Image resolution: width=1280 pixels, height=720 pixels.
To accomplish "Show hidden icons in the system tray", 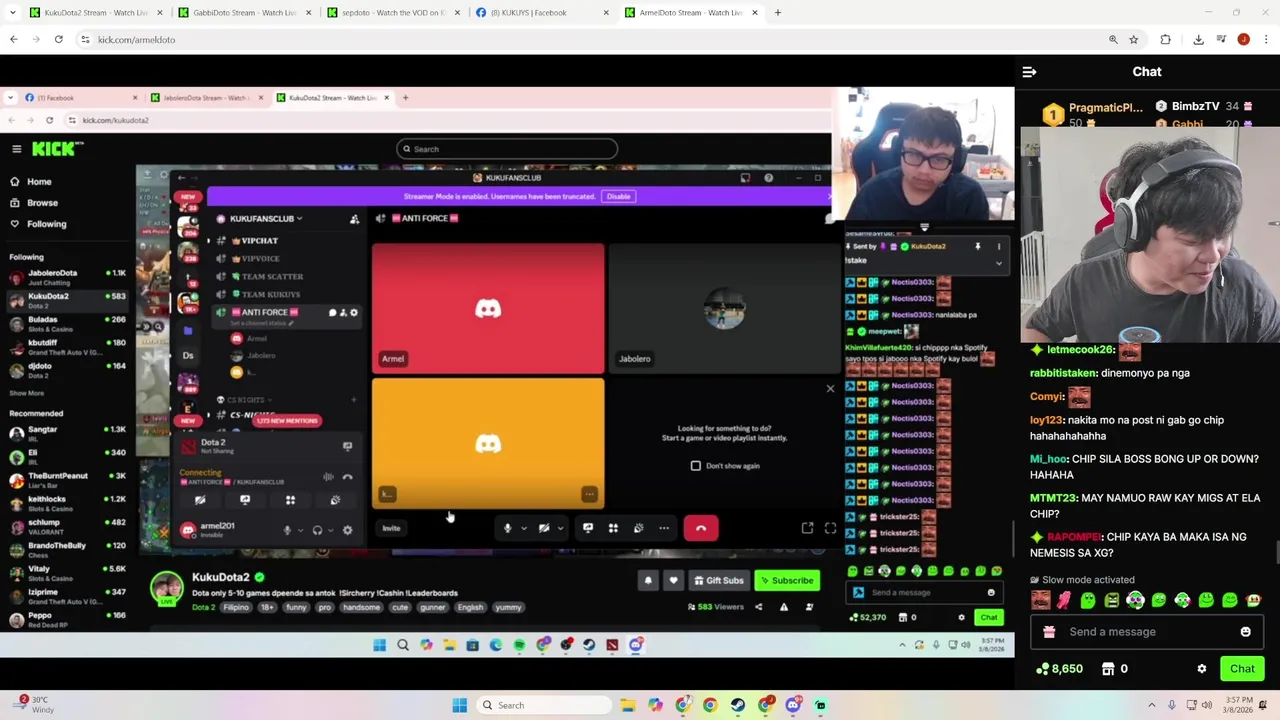I will [x=1151, y=705].
